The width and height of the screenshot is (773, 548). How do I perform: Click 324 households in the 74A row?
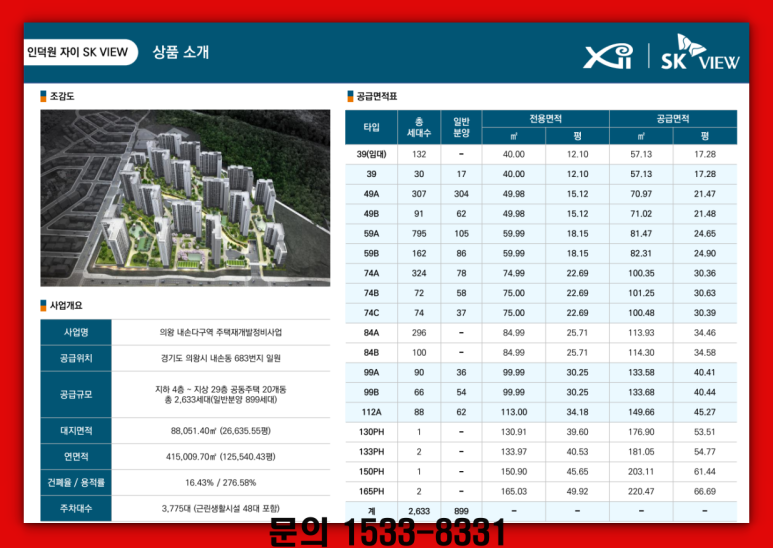pyautogui.click(x=419, y=274)
